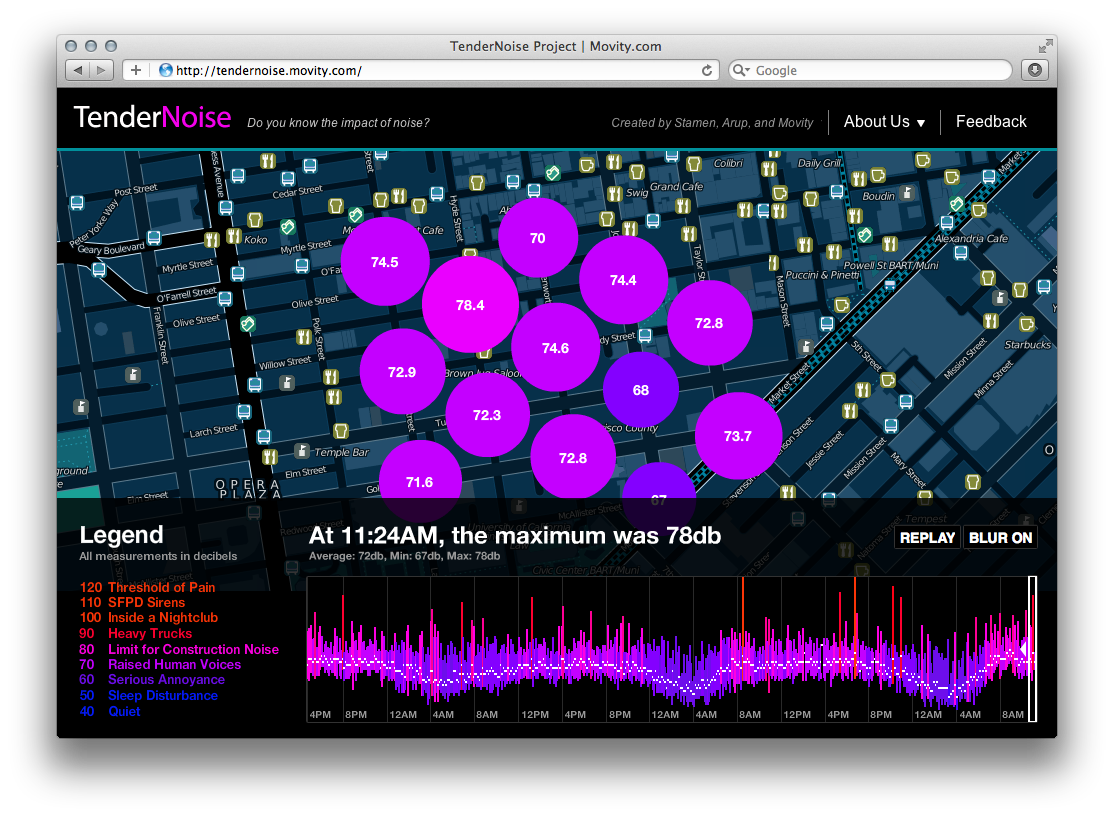This screenshot has height=817, width=1114.
Task: Click the 73.7 decibel noise circle
Action: [x=737, y=435]
